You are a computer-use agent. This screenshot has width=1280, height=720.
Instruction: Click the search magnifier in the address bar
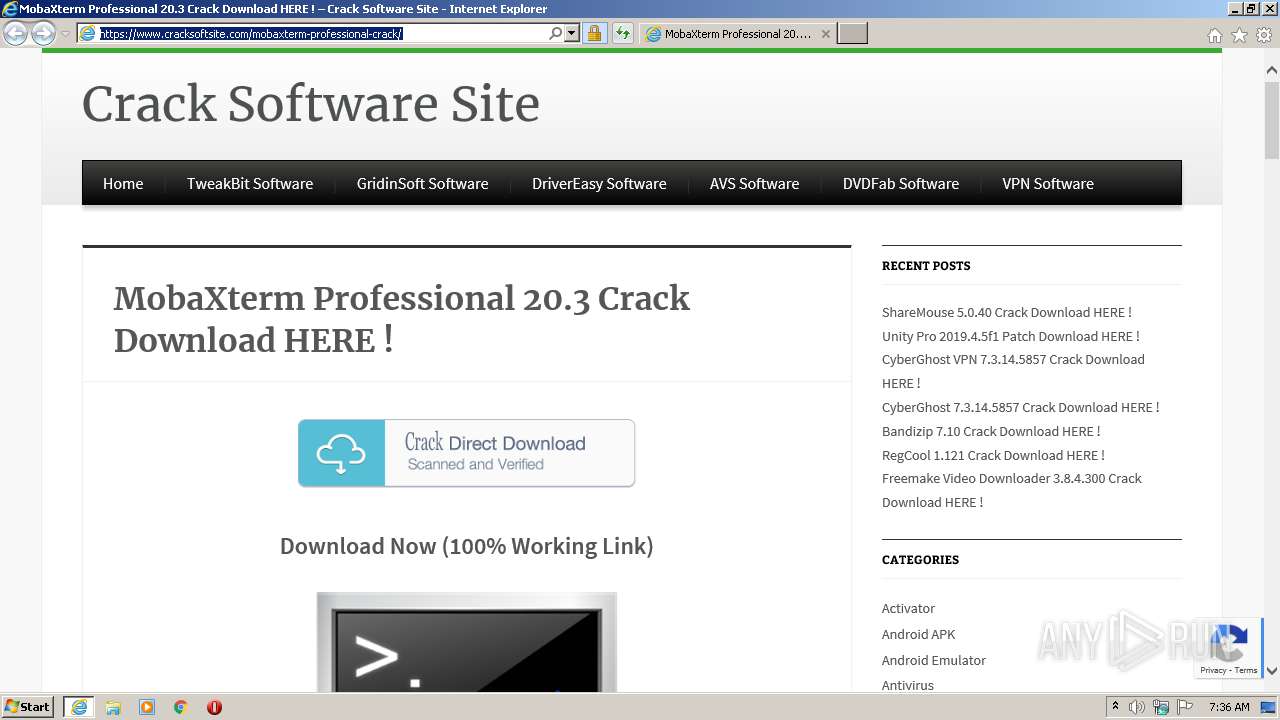556,34
